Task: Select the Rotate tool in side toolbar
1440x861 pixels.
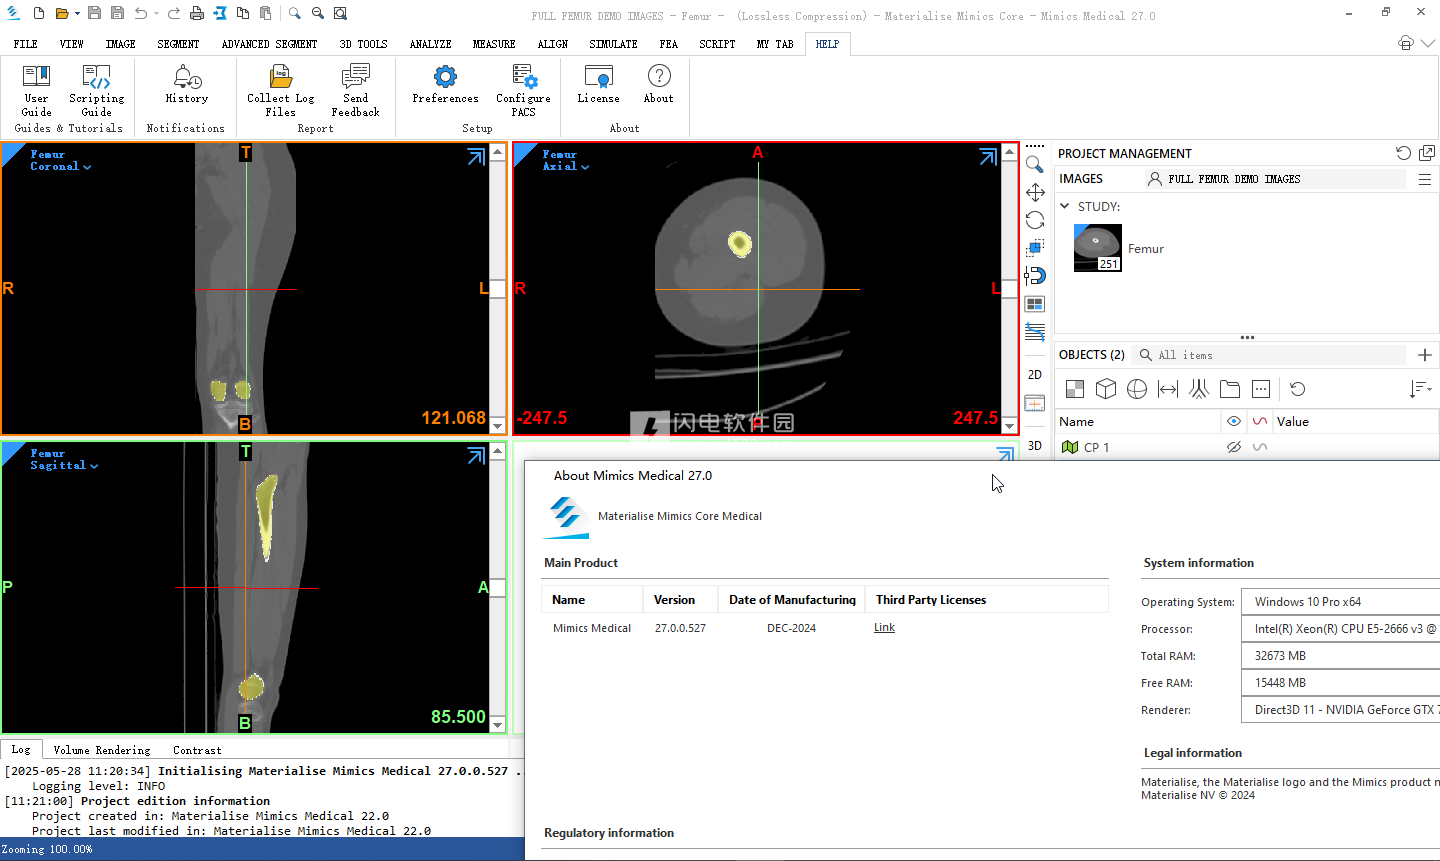Action: point(1035,220)
